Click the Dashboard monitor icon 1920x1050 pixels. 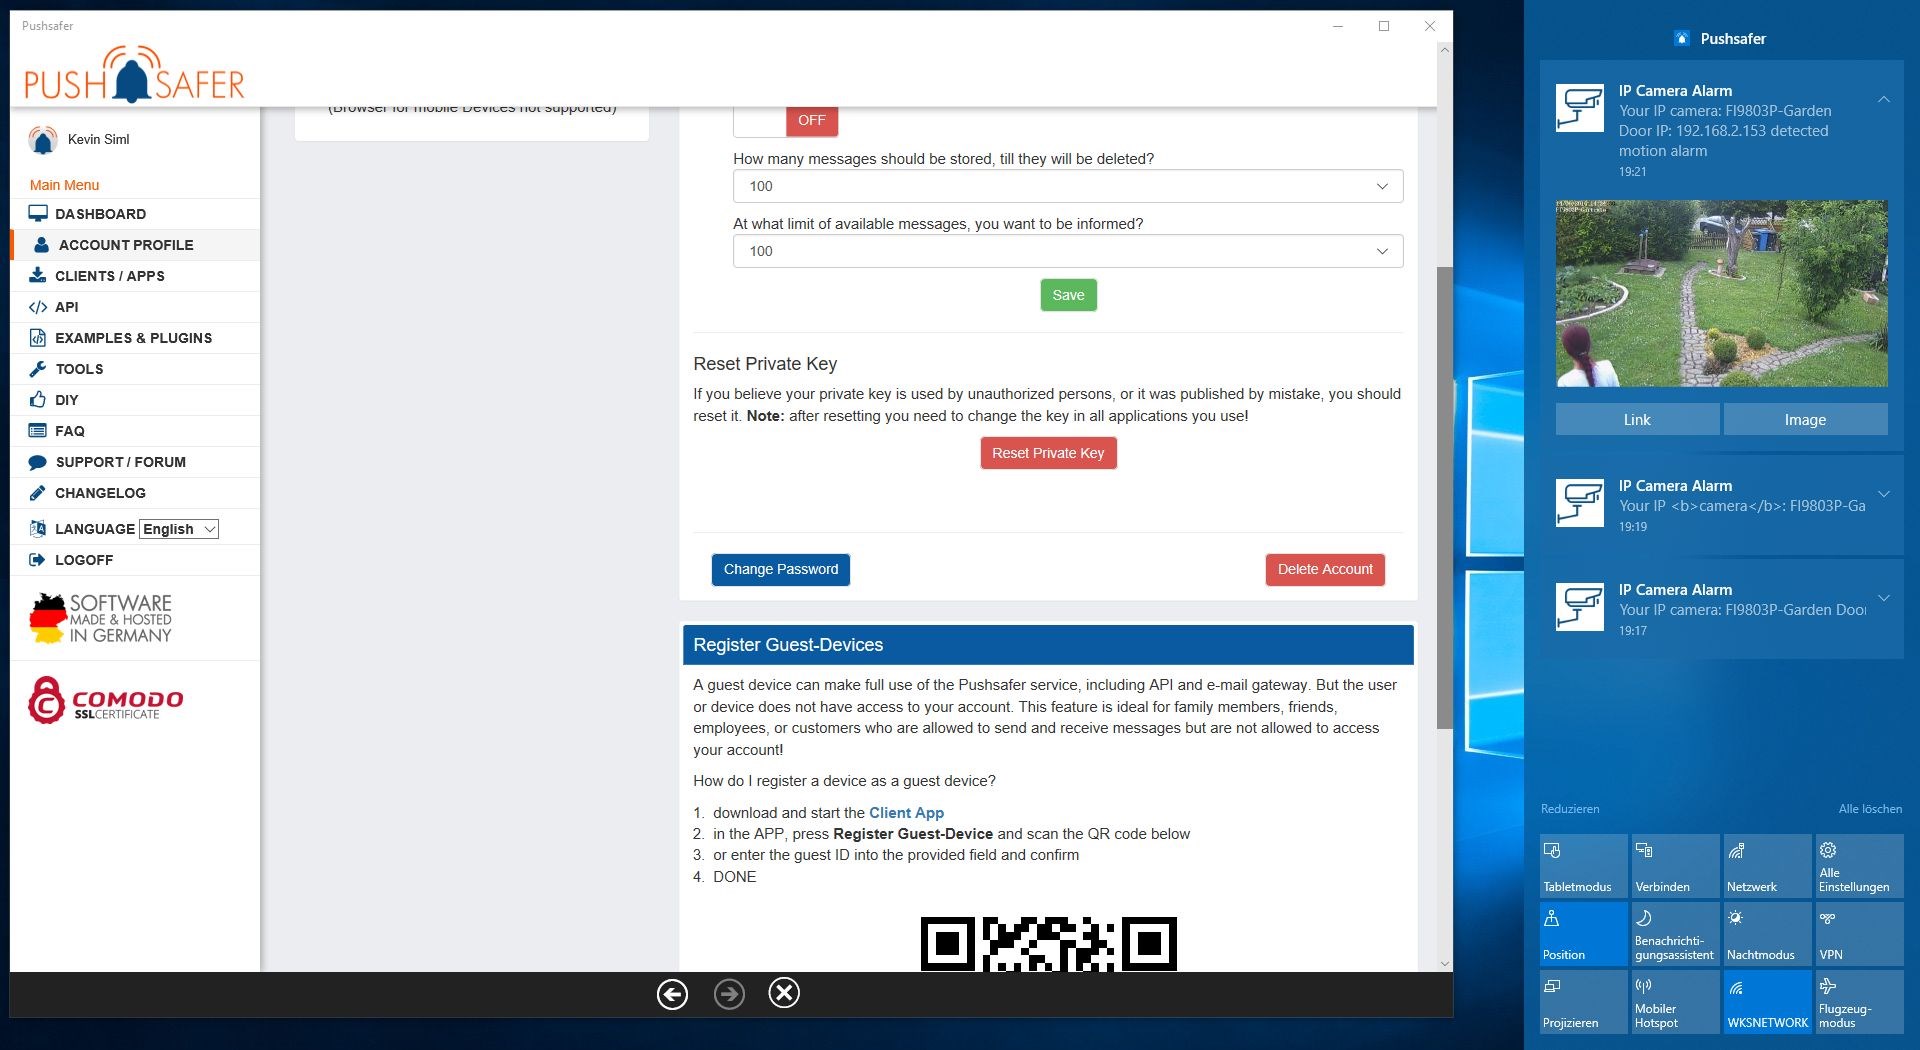38,214
